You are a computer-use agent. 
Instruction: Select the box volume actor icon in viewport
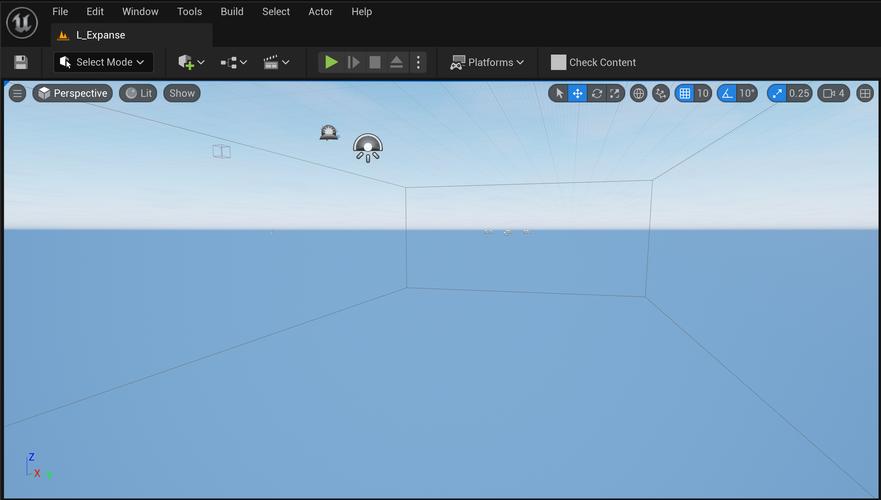click(x=221, y=151)
